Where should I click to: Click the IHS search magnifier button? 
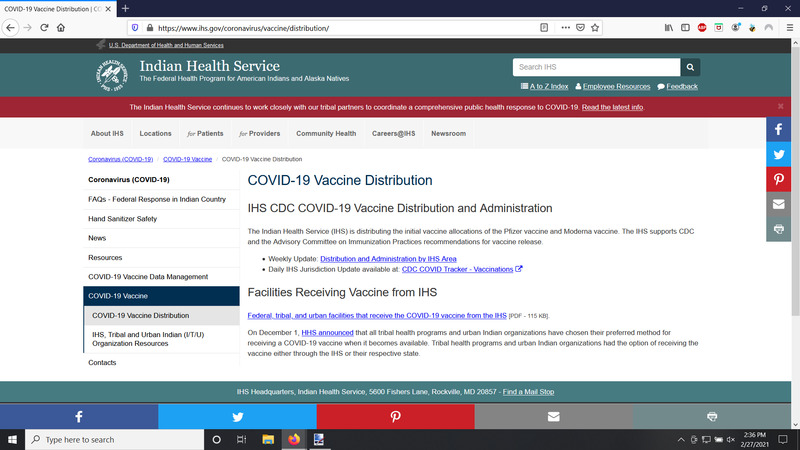click(690, 67)
